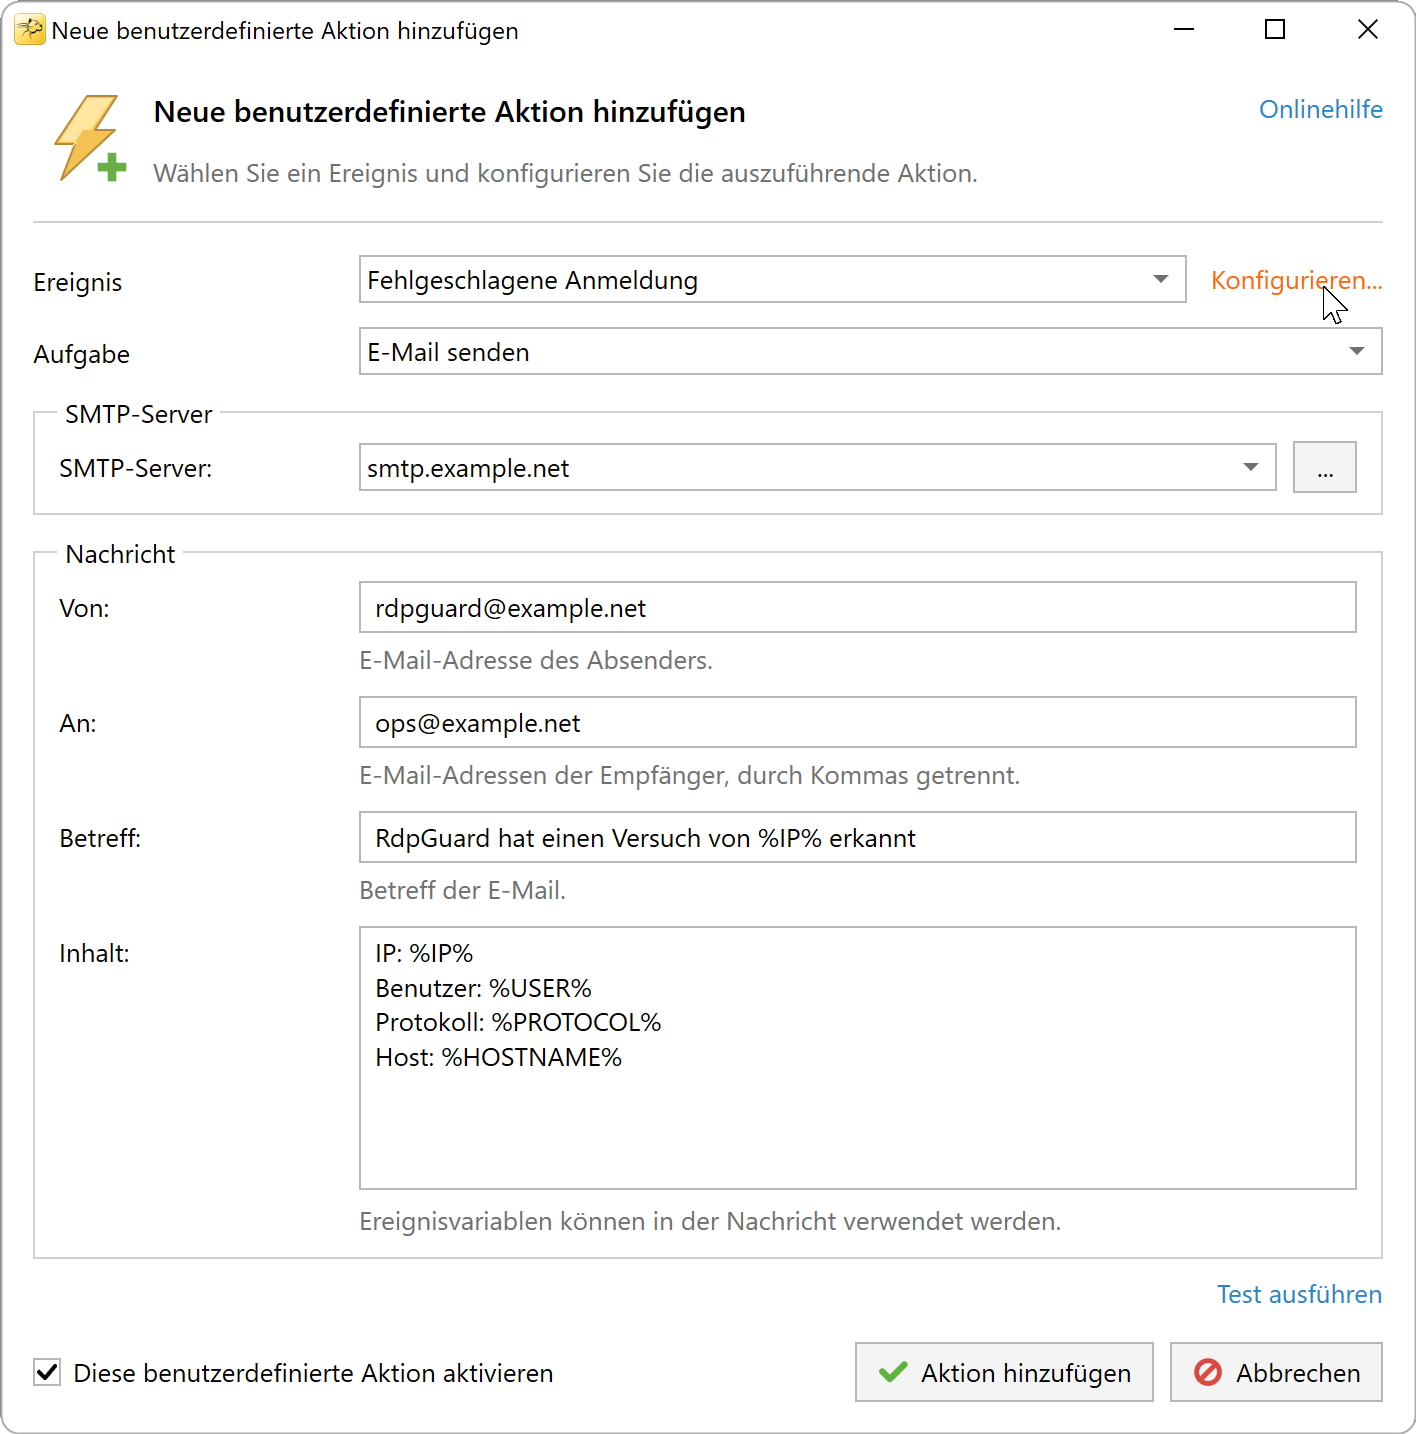Open the Aufgabe dropdown
This screenshot has height=1434, width=1416.
pyautogui.click(x=870, y=352)
